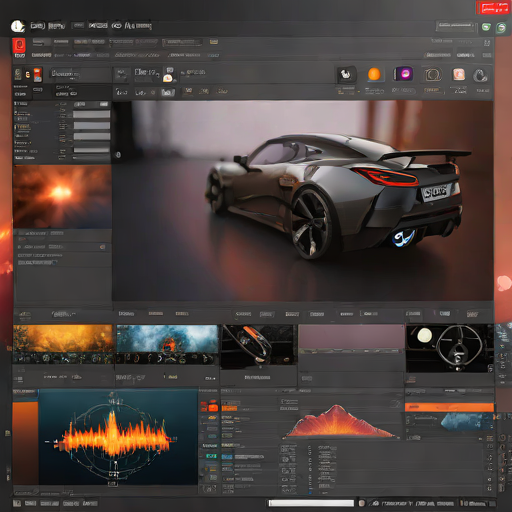Click the orange color strip left of the waveform
Screen dimensions: 512x512
pos(26,443)
